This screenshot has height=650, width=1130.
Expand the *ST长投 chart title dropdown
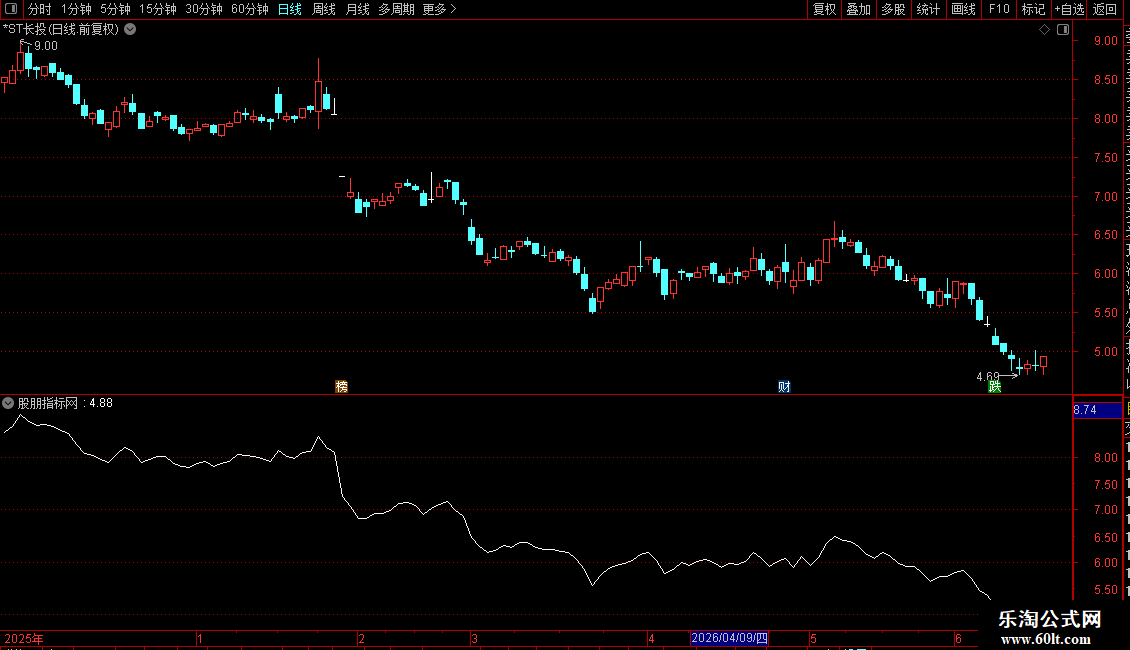coord(130,30)
